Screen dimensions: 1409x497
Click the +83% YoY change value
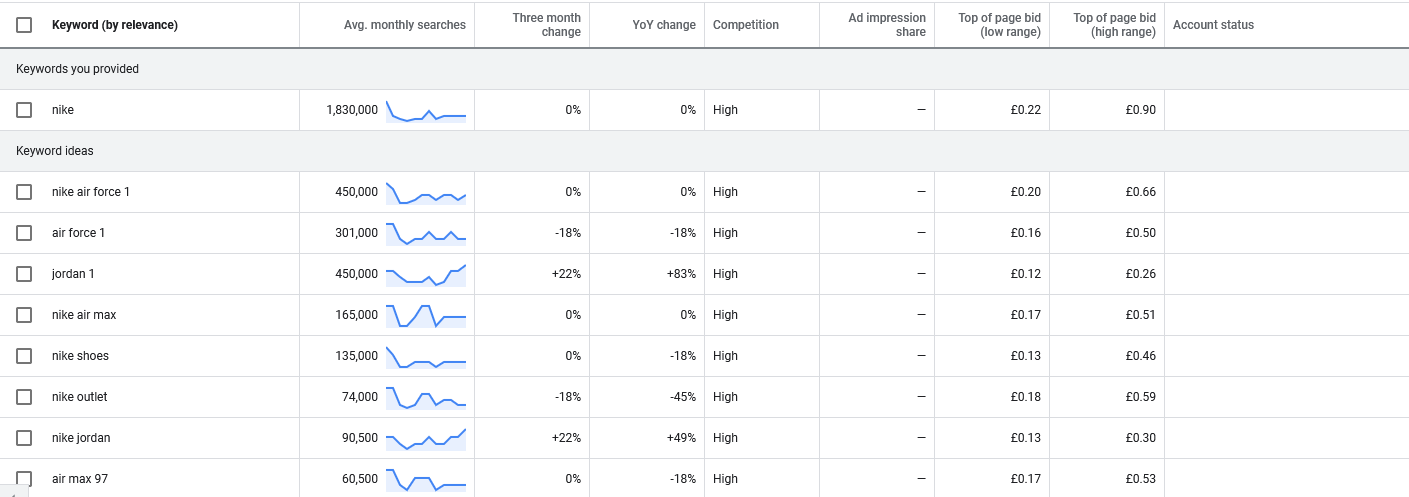(681, 274)
